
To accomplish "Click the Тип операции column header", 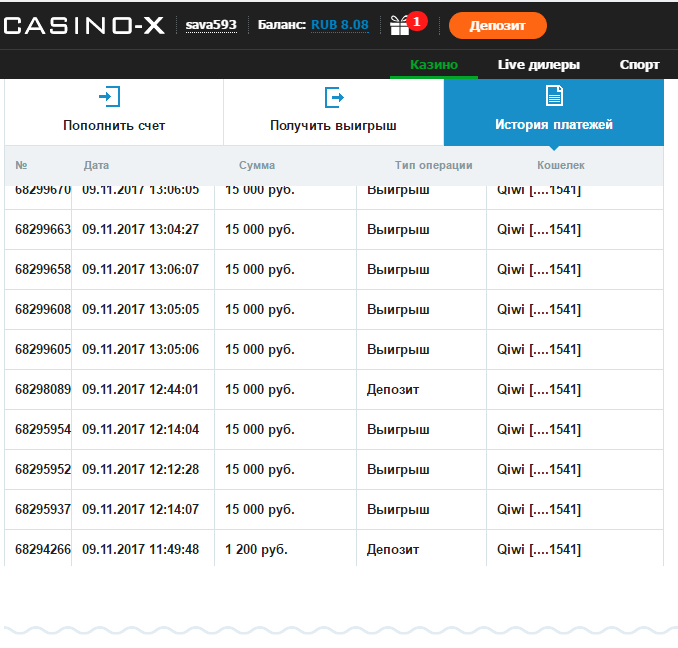I will click(433, 165).
